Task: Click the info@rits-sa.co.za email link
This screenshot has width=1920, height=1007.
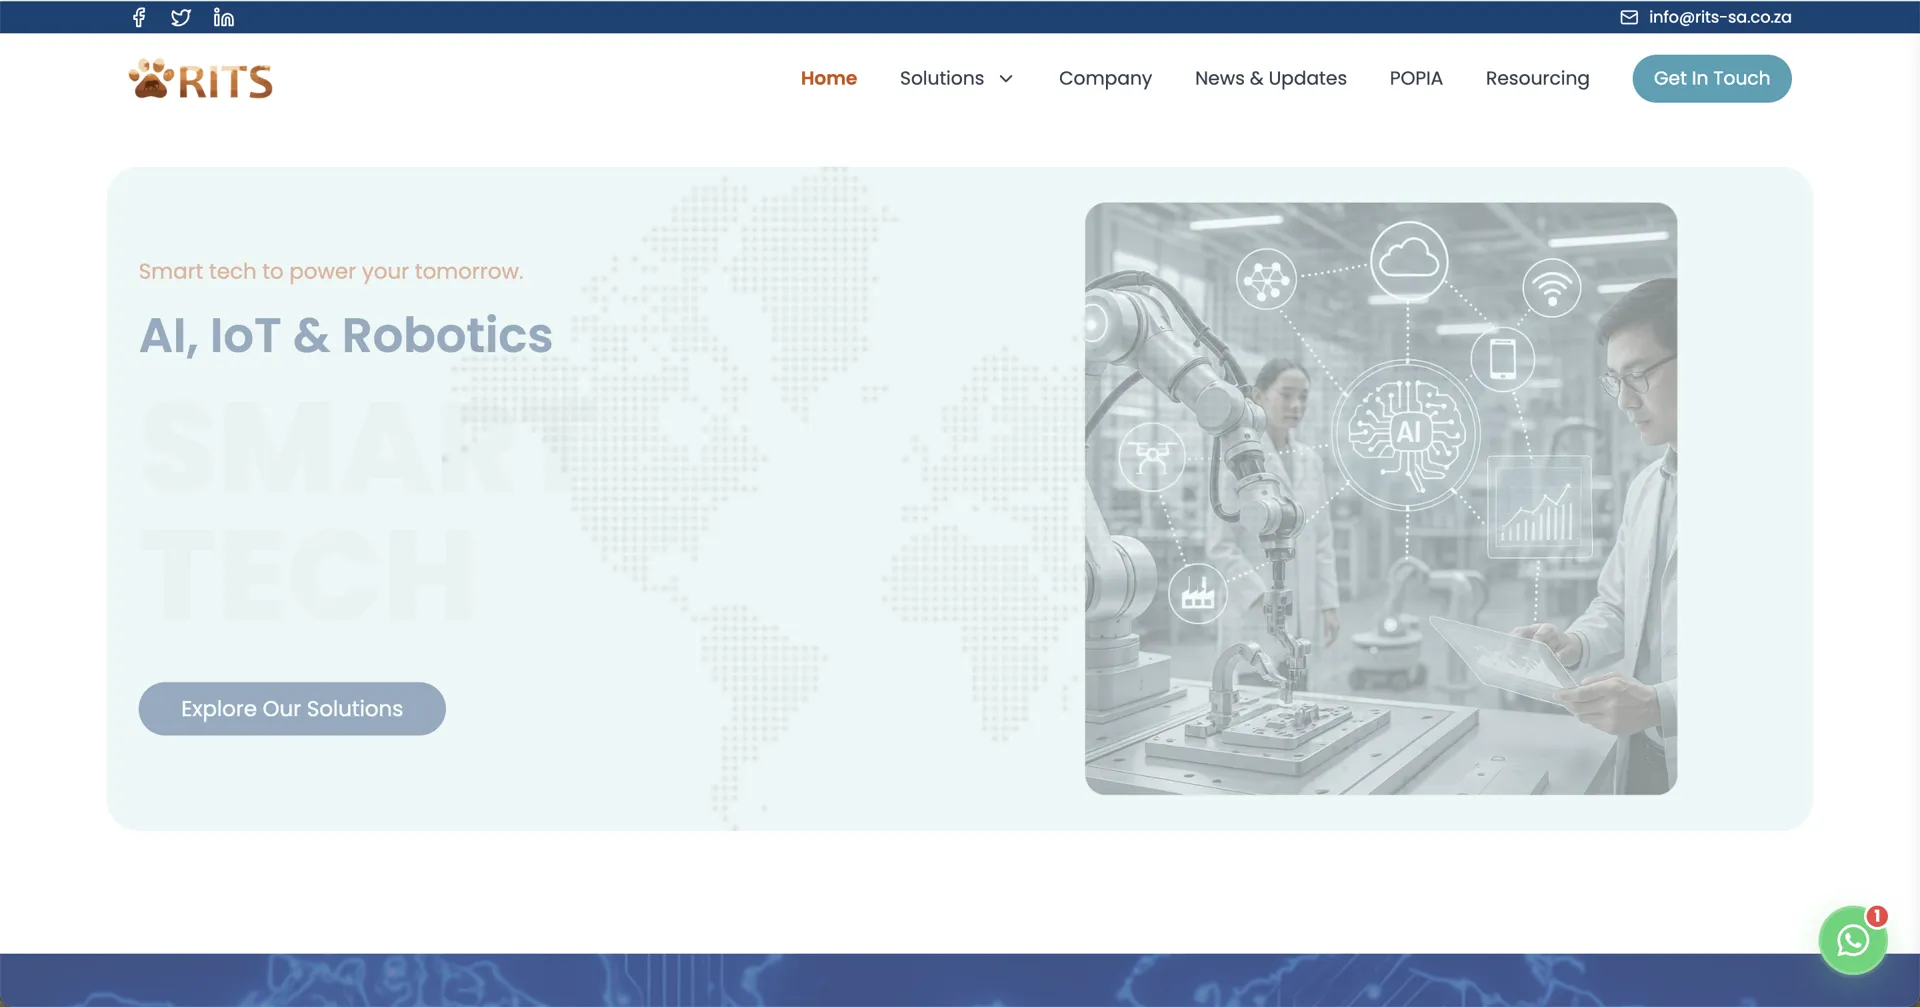Action: (x=1719, y=17)
